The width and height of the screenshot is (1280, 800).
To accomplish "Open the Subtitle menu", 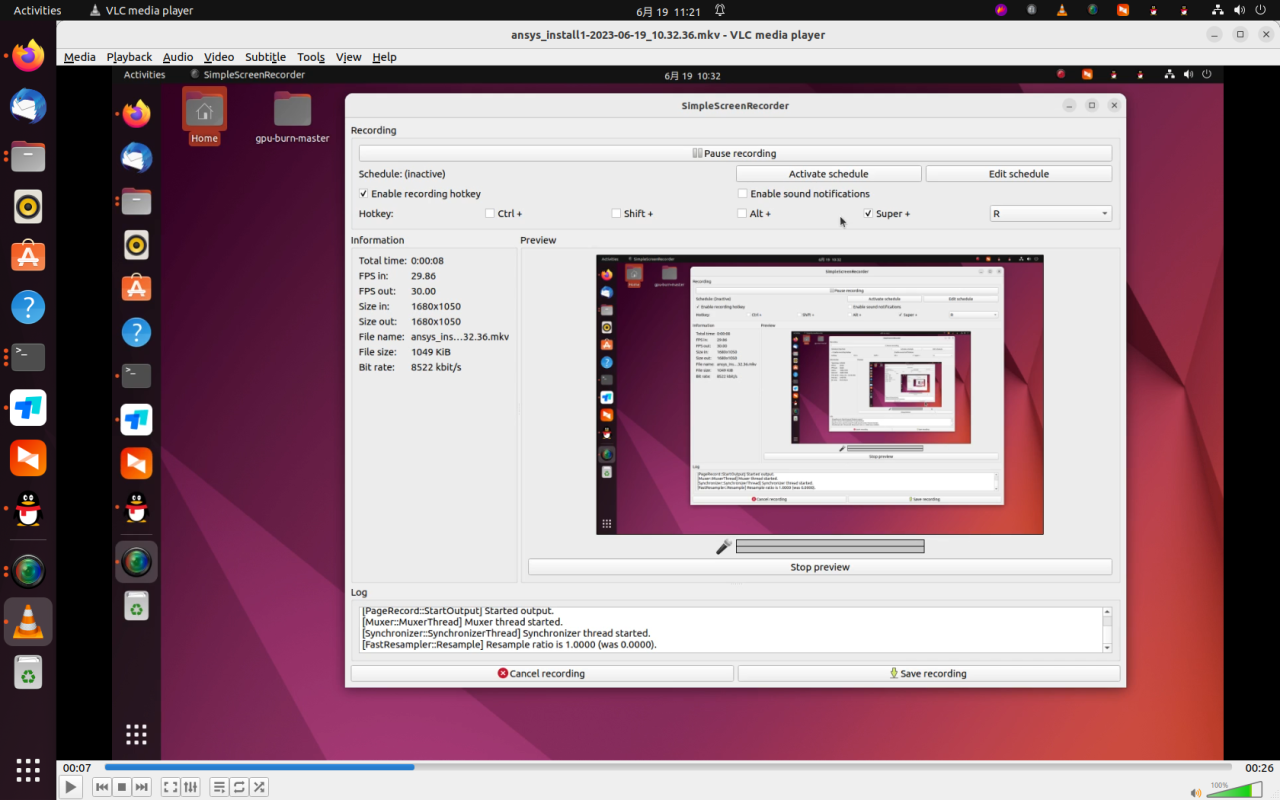I will (x=265, y=57).
